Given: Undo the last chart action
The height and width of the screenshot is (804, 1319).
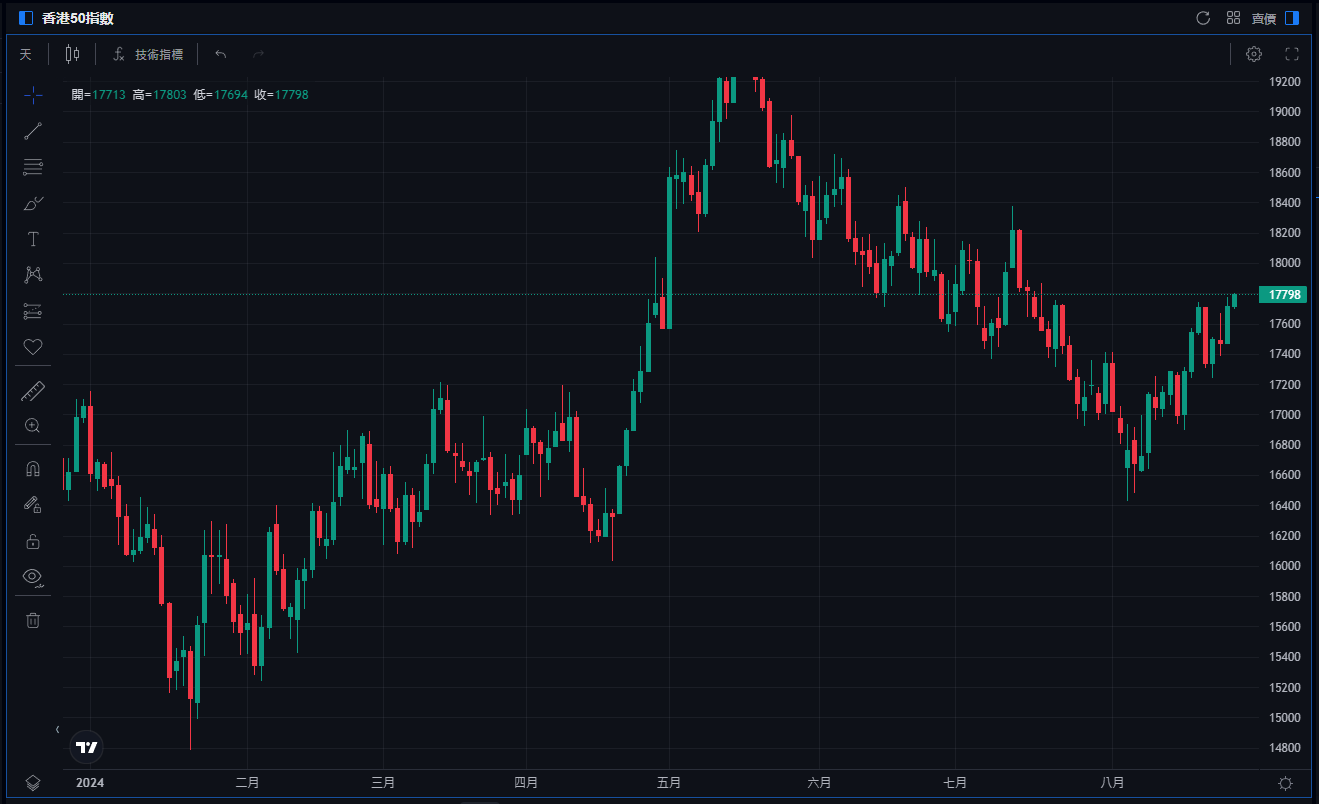Looking at the screenshot, I should (x=221, y=54).
